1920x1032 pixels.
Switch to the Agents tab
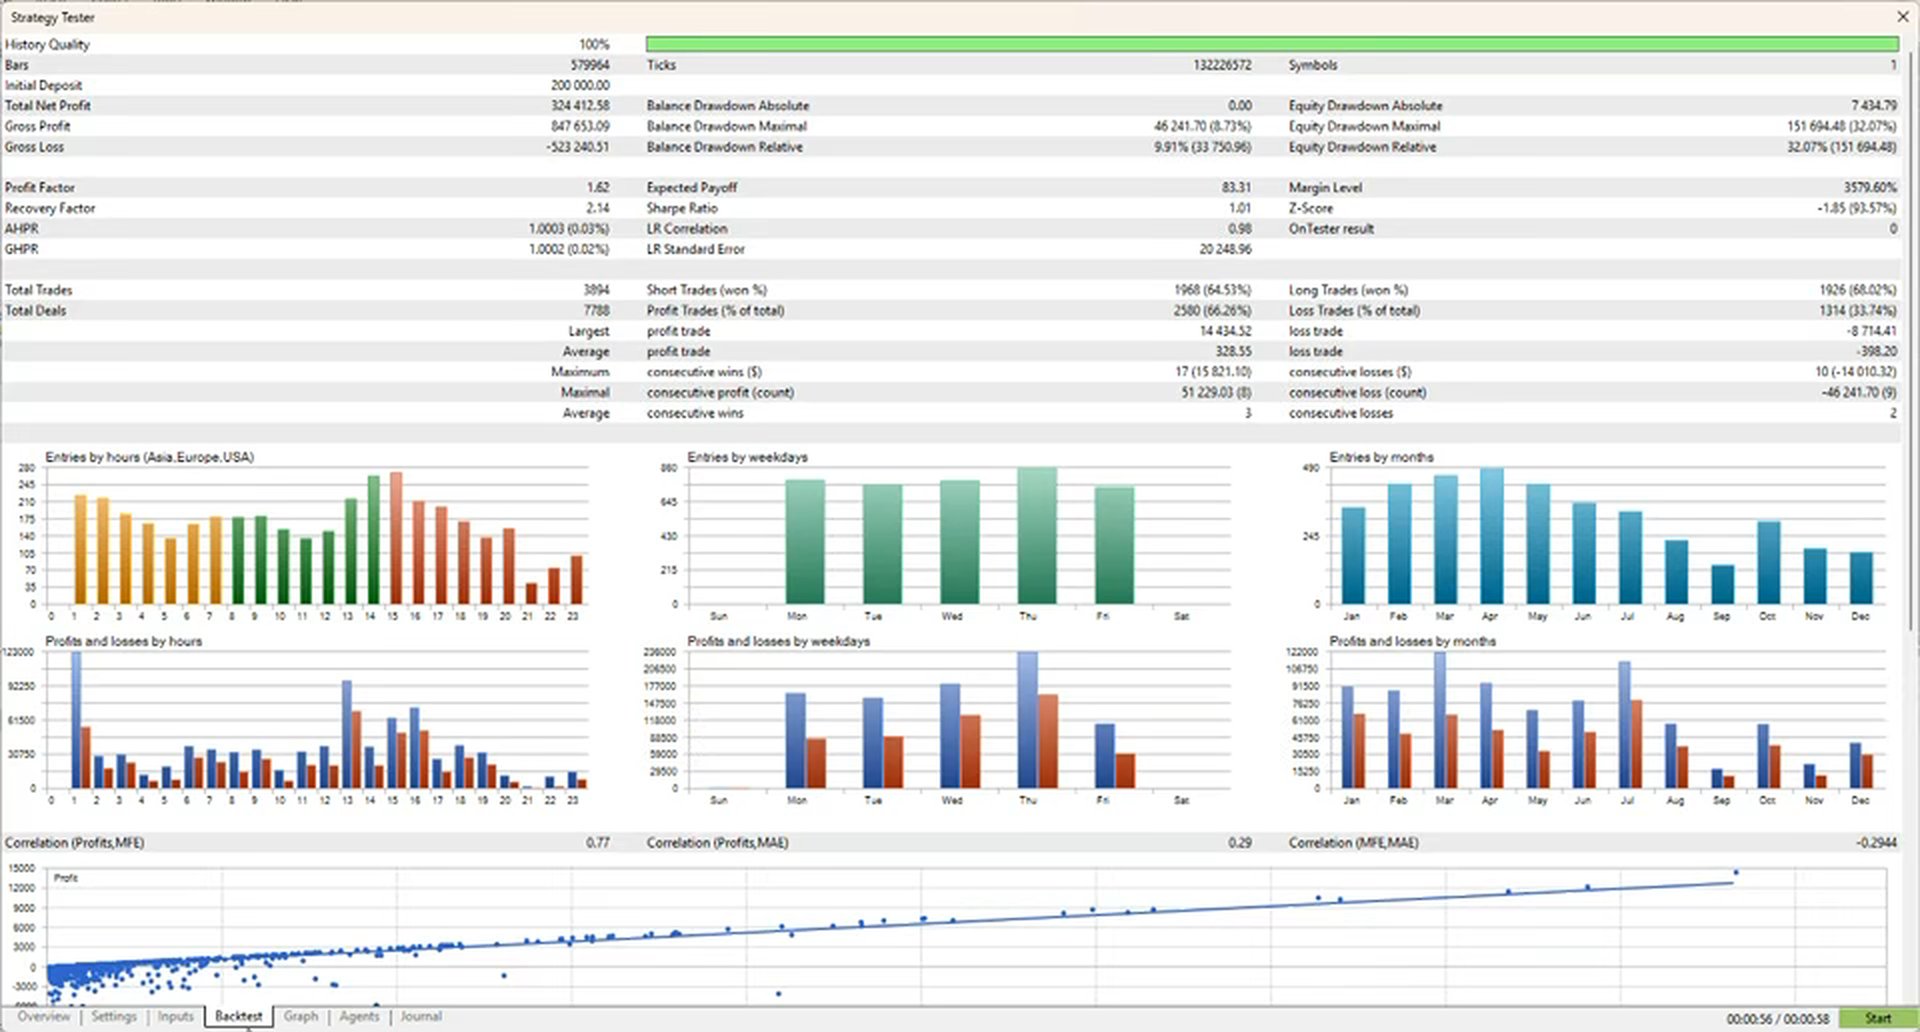(359, 1016)
